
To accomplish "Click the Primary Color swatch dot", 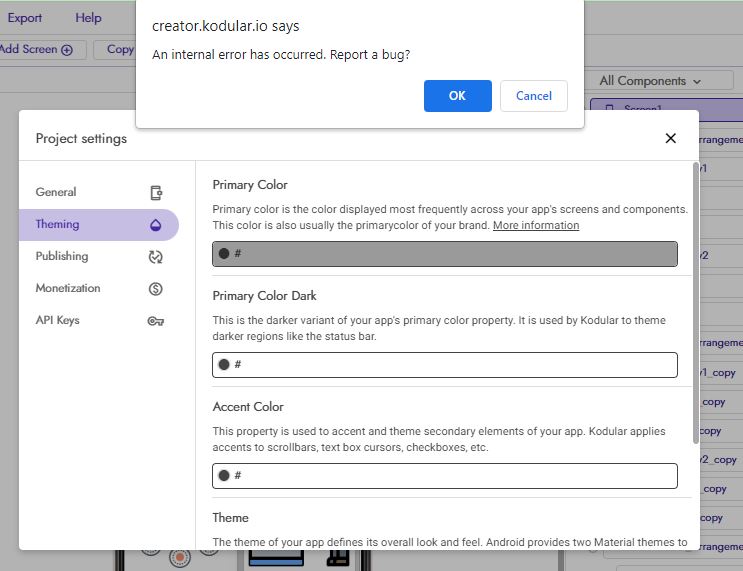I will point(223,254).
